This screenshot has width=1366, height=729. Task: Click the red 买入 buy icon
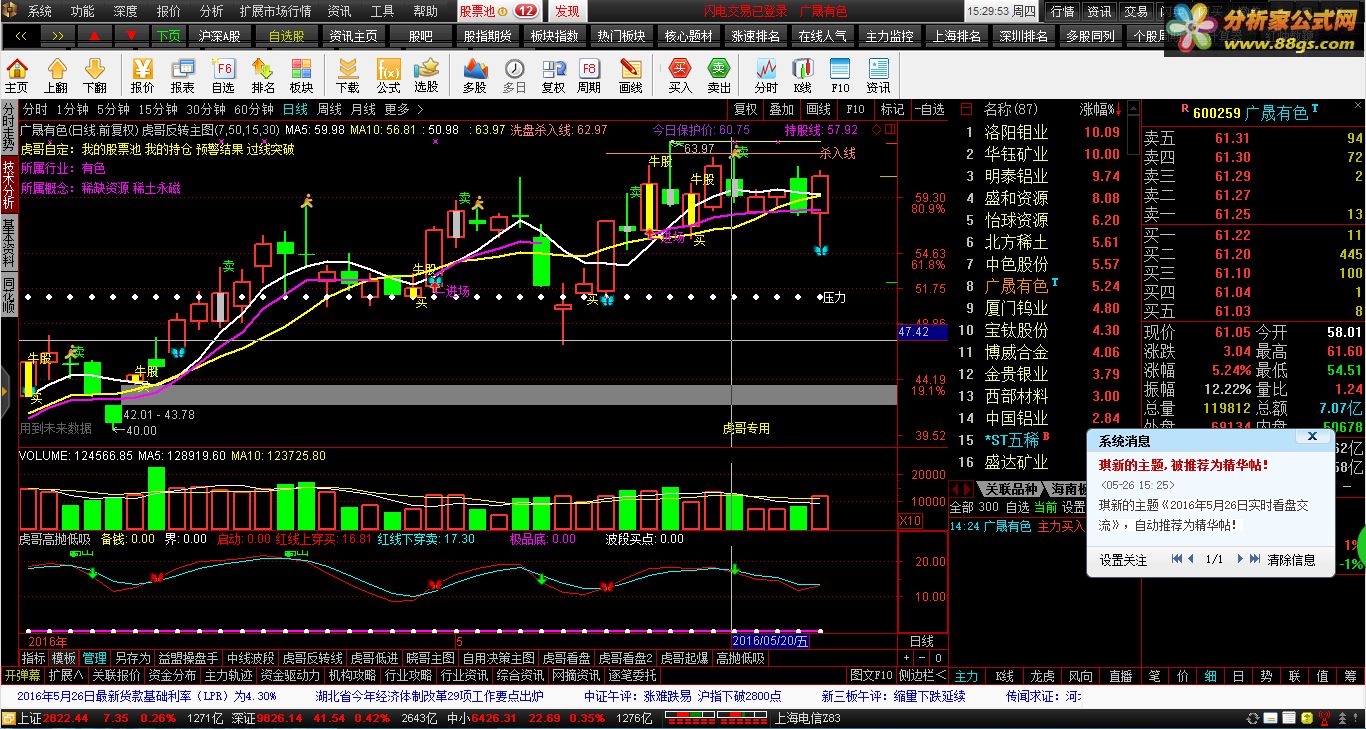(x=680, y=76)
